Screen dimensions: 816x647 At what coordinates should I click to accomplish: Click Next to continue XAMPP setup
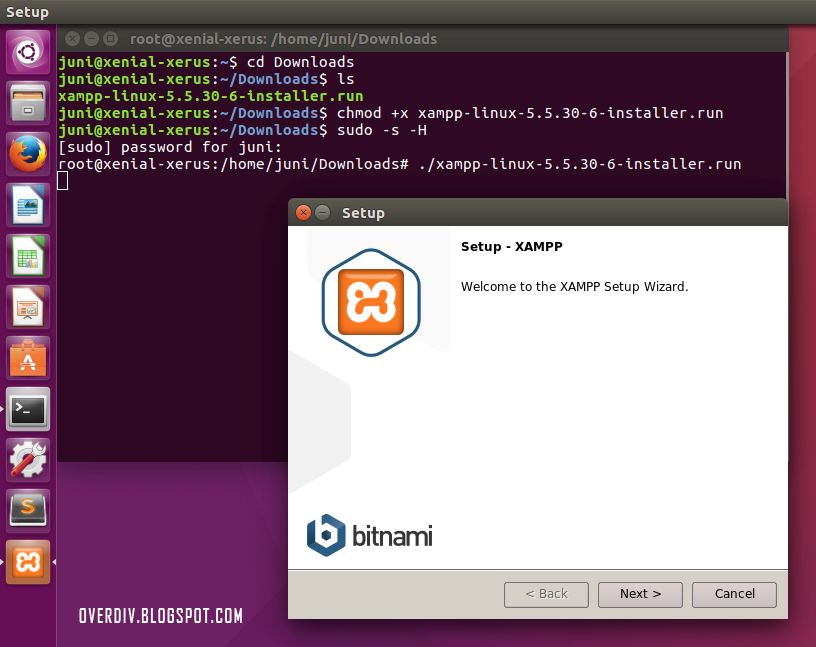point(640,594)
